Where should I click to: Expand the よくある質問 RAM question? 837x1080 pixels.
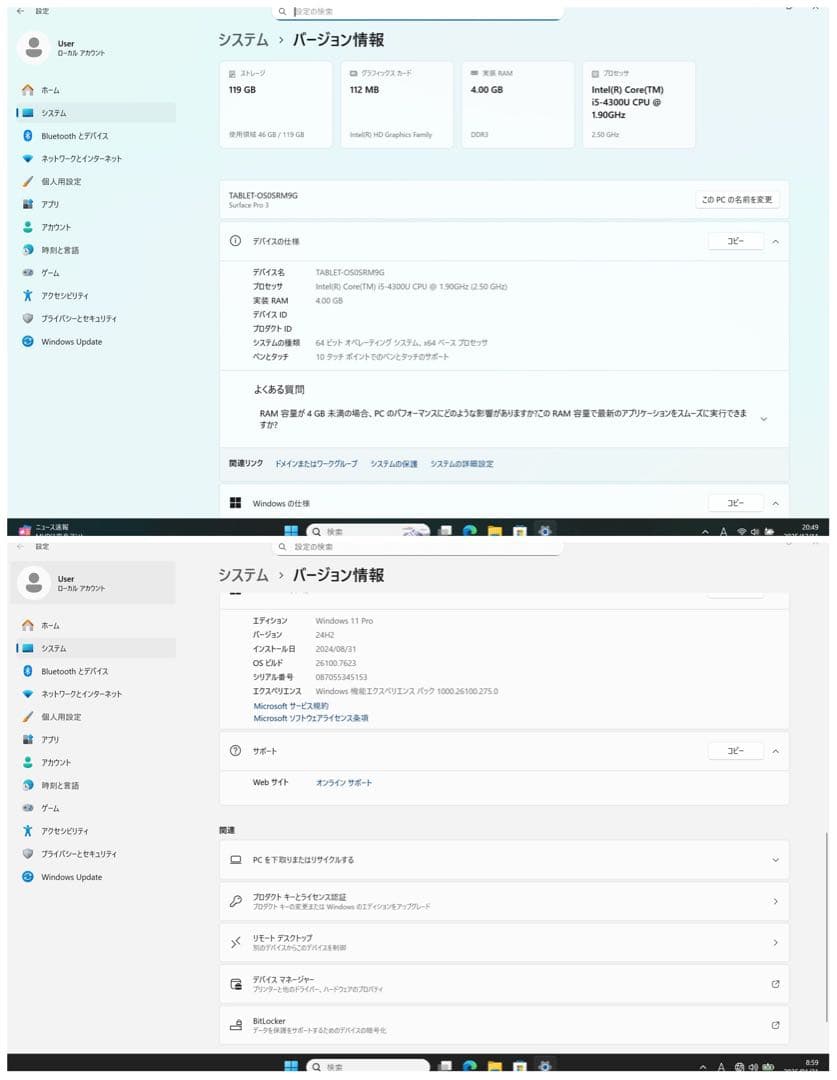[763, 419]
